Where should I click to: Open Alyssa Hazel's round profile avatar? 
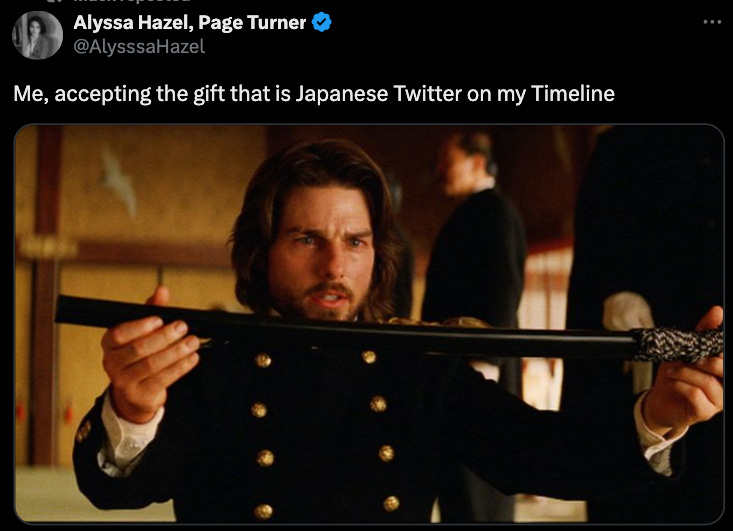(37, 35)
